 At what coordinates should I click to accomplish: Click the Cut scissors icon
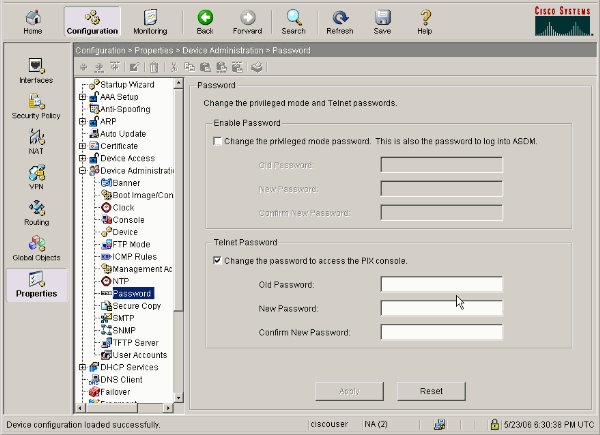point(174,67)
